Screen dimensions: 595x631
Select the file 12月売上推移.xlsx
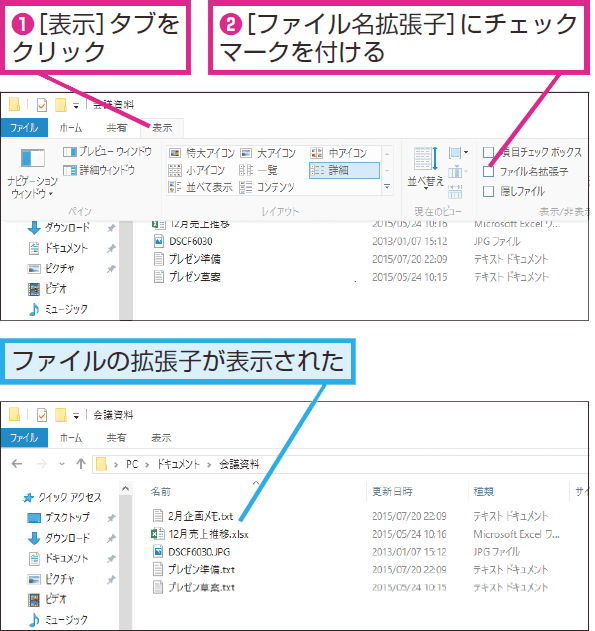tap(200, 534)
